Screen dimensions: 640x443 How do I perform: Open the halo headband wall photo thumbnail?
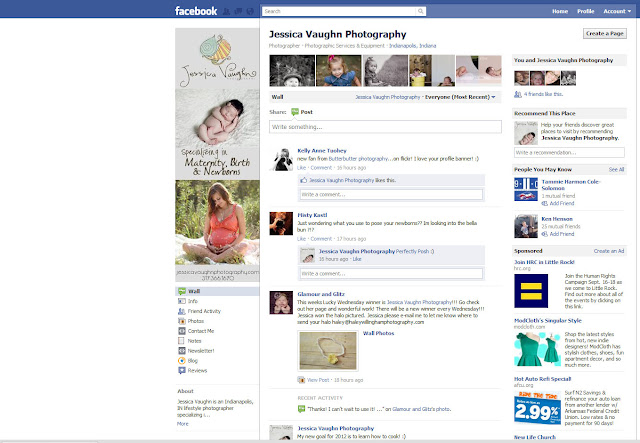[328, 351]
